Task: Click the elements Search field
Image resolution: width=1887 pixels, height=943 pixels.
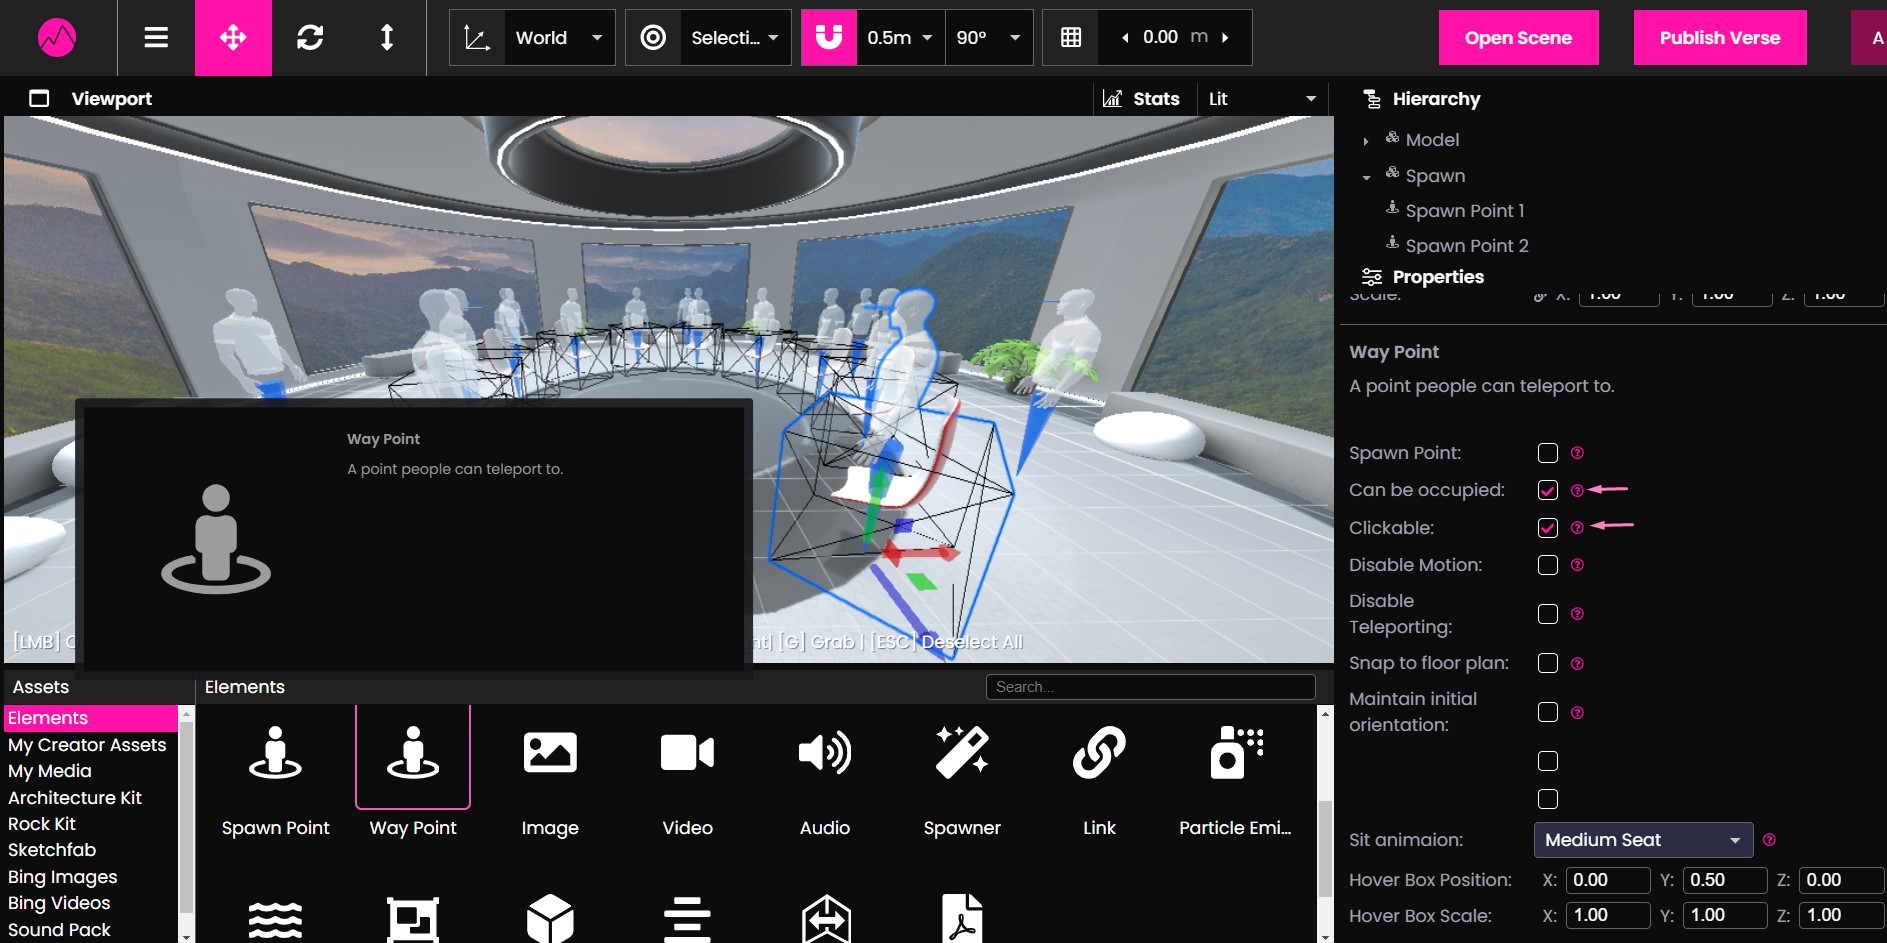Action: (x=1150, y=687)
